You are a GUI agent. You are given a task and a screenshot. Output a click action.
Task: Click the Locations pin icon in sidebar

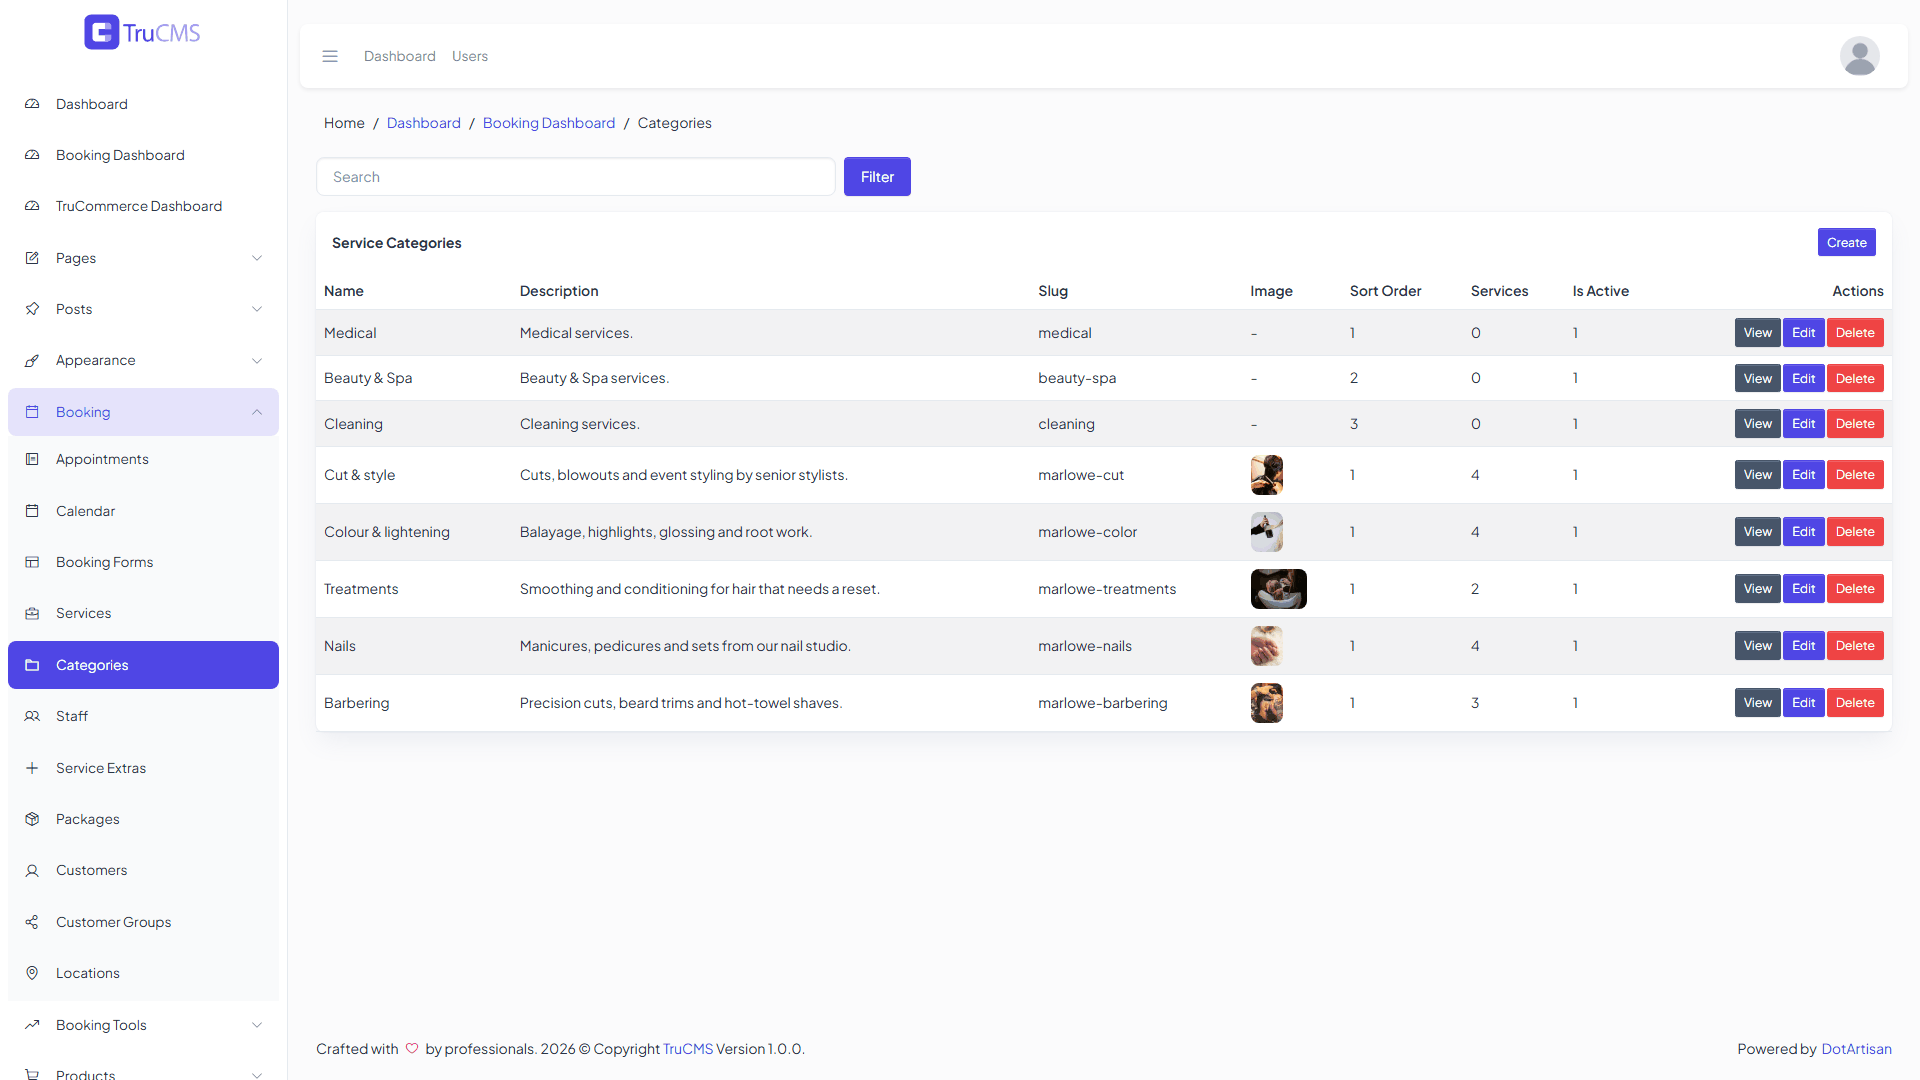pyautogui.click(x=32, y=973)
